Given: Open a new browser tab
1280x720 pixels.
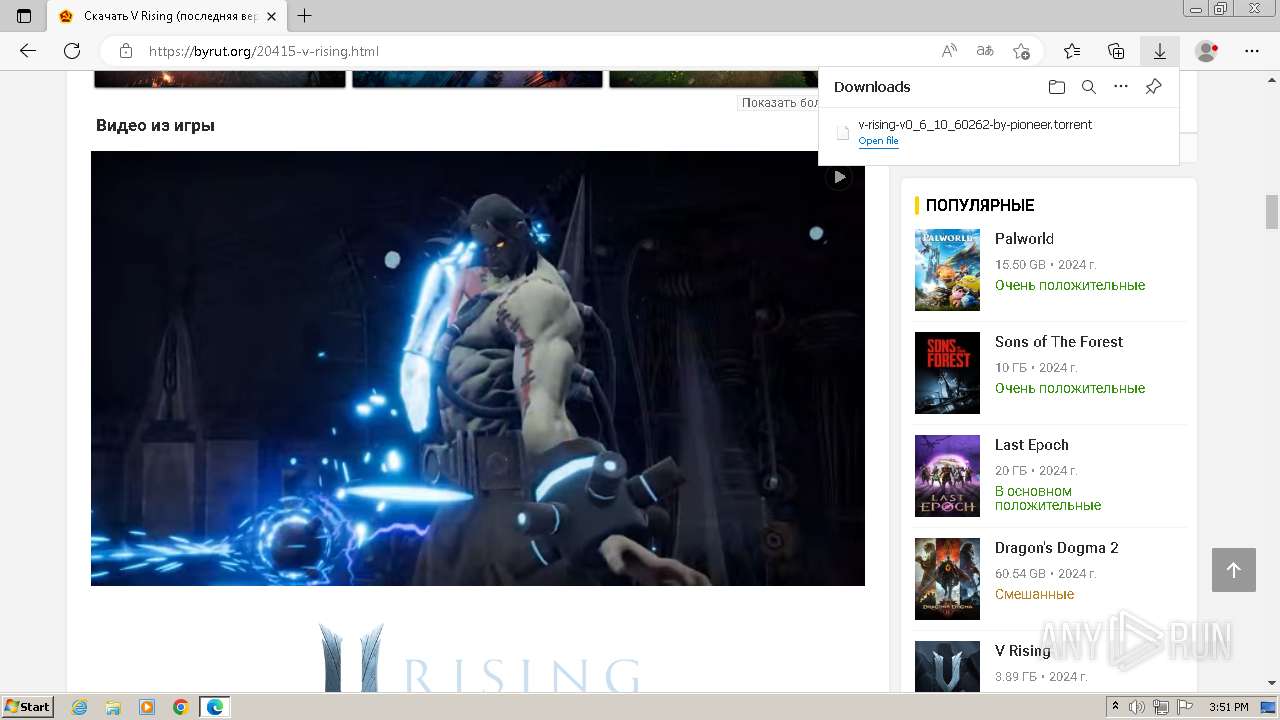Looking at the screenshot, I should [x=305, y=16].
